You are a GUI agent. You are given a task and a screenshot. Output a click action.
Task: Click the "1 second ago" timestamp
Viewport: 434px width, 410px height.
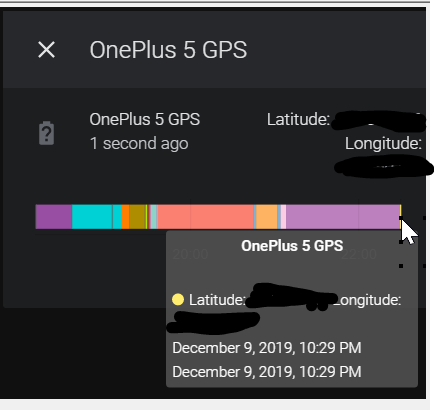pyautogui.click(x=139, y=144)
